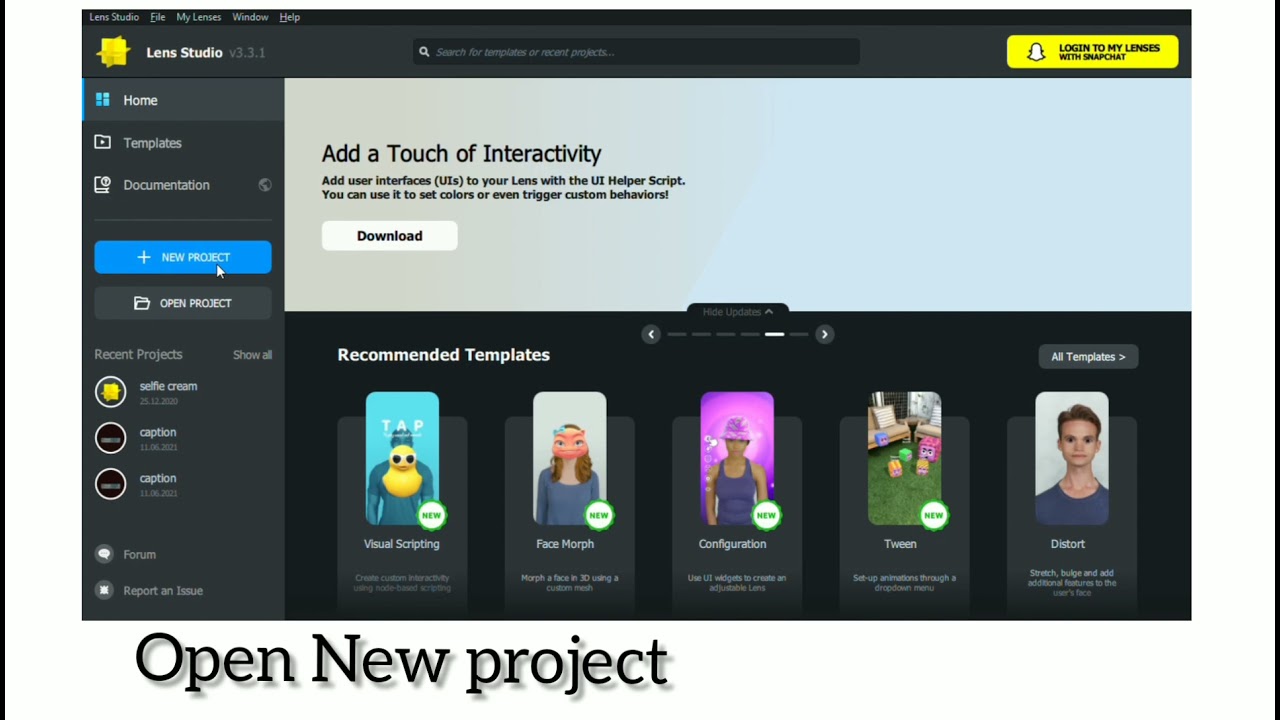
Task: Download the UI Helper Script
Action: point(390,236)
